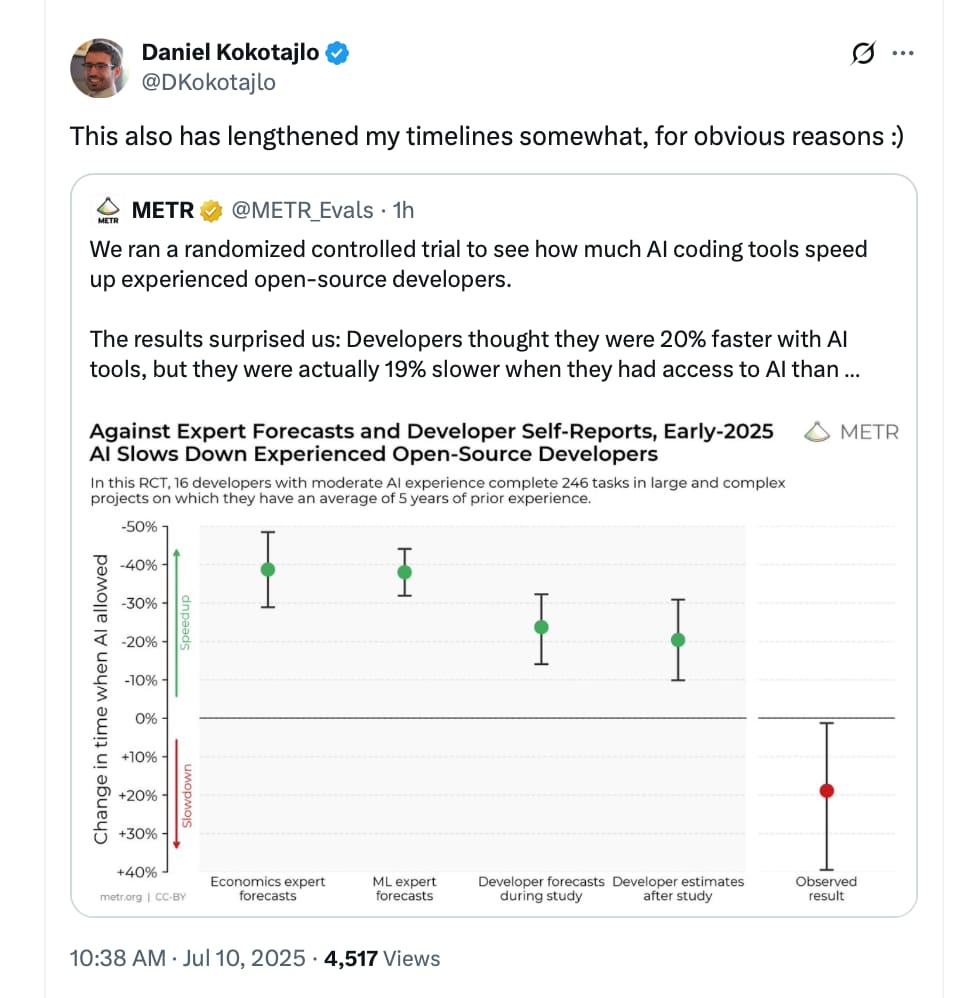The height and width of the screenshot is (998, 978).
Task: Click the 10:38 AM Jul 10, 2025 timestamp
Action: click(x=188, y=959)
